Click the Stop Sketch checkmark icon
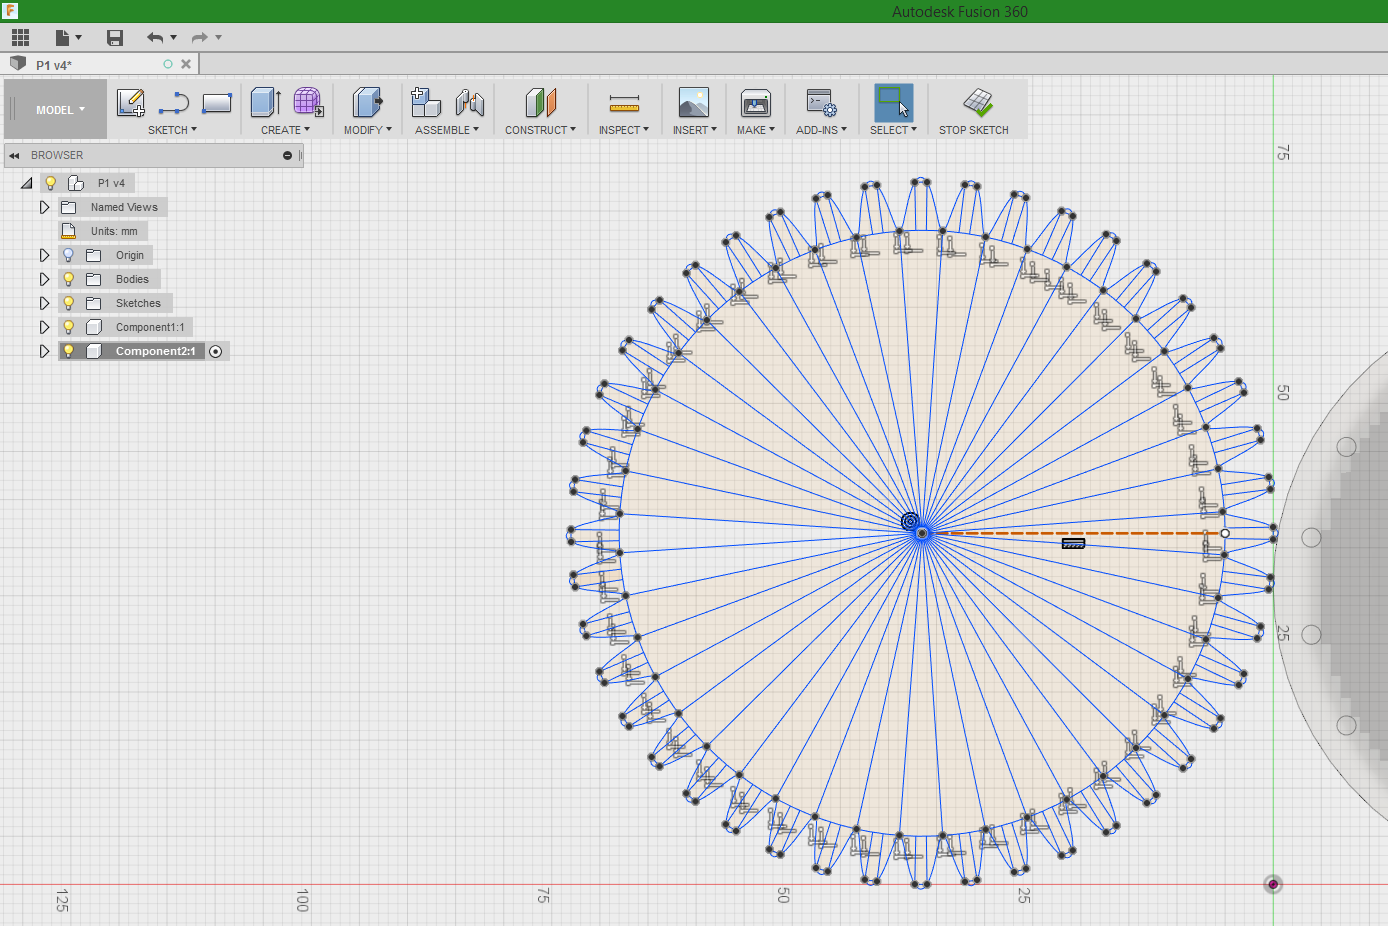 click(978, 102)
